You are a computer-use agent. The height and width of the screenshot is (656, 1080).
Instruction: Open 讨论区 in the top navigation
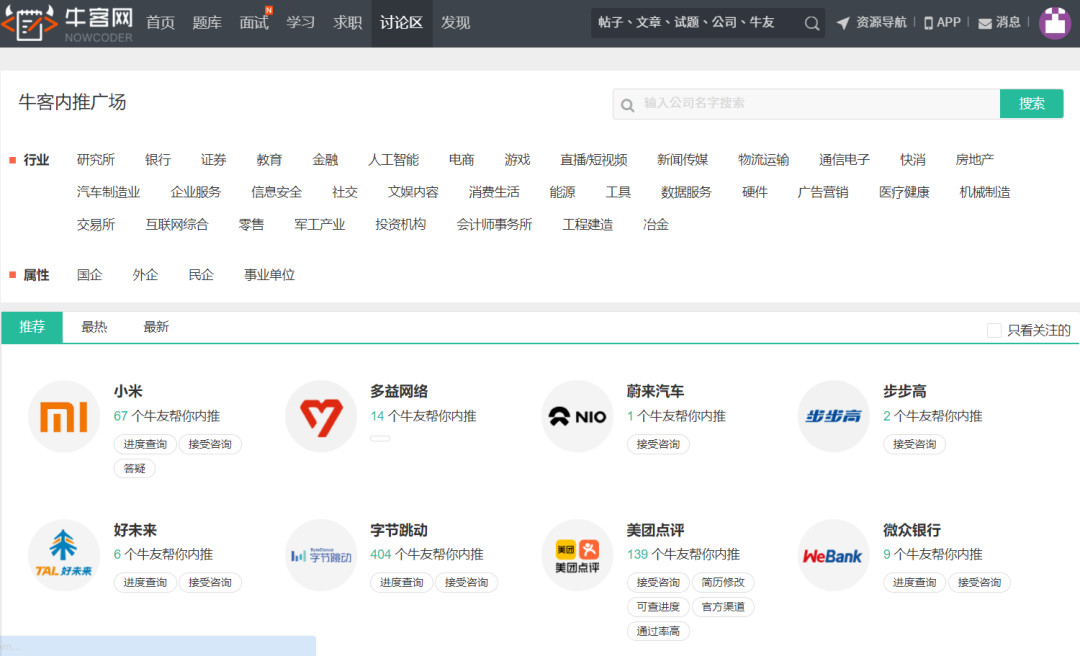(402, 23)
